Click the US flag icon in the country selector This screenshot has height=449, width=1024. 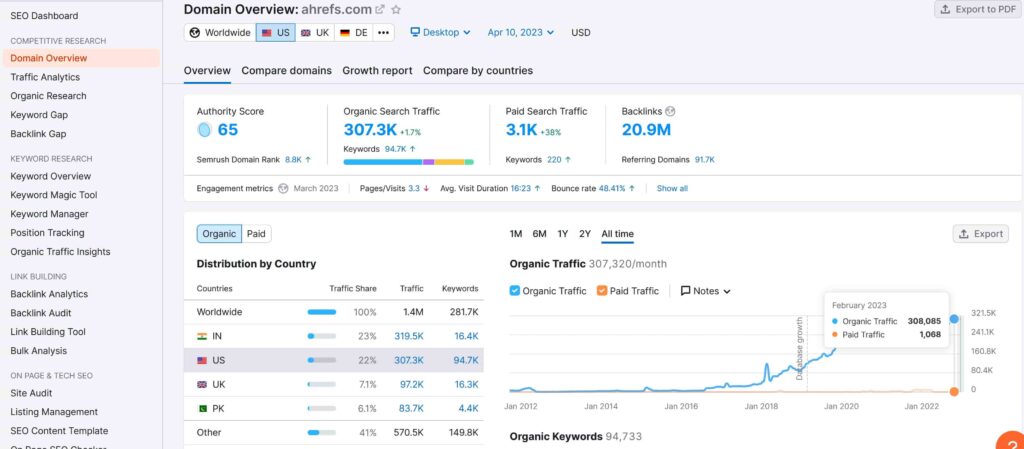coord(266,33)
